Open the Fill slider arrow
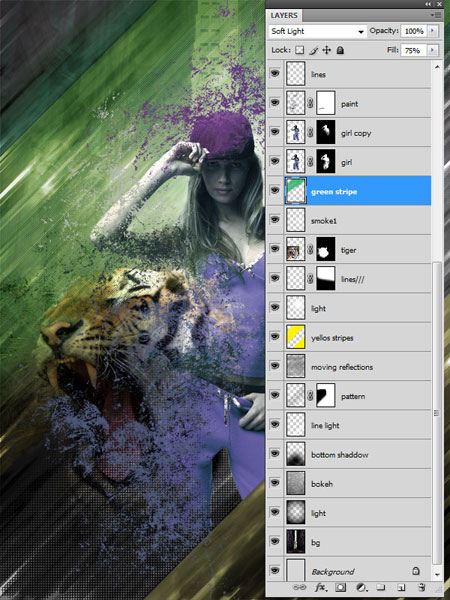The image size is (450, 600). [433, 50]
